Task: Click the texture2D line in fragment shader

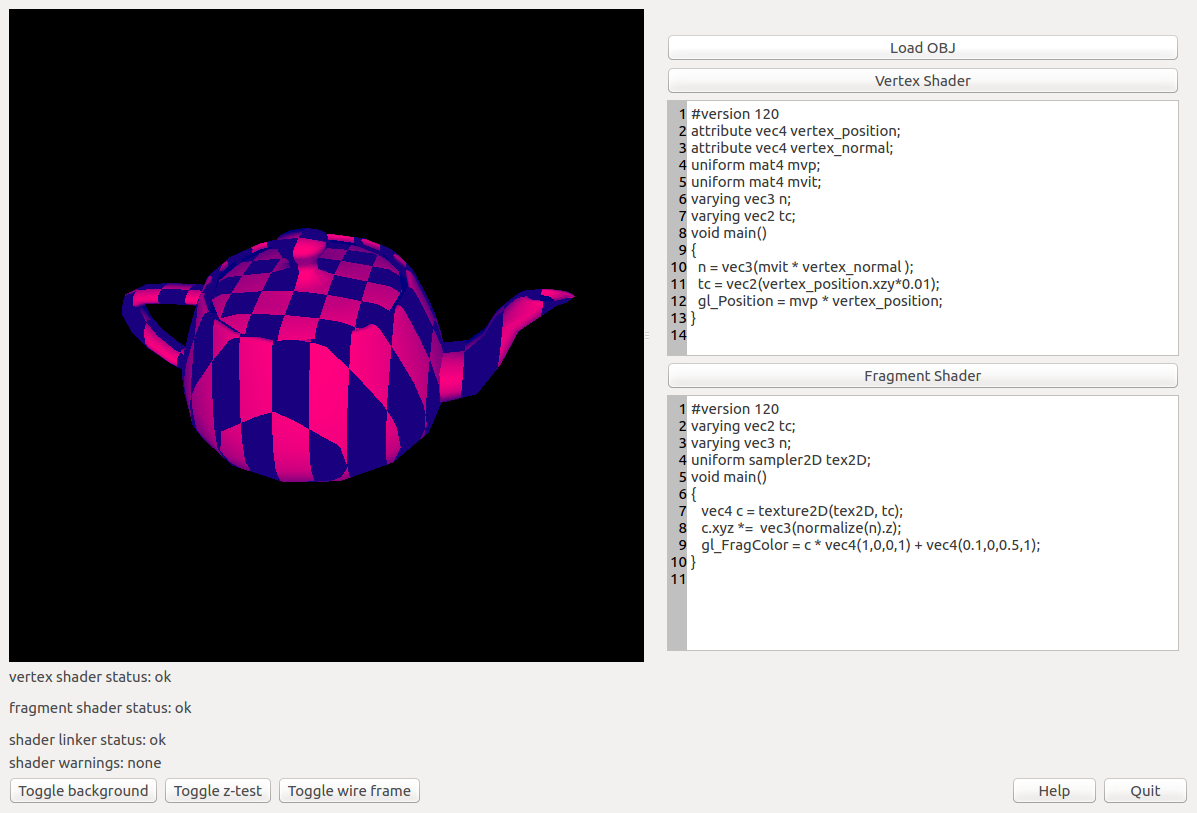Action: pos(802,511)
